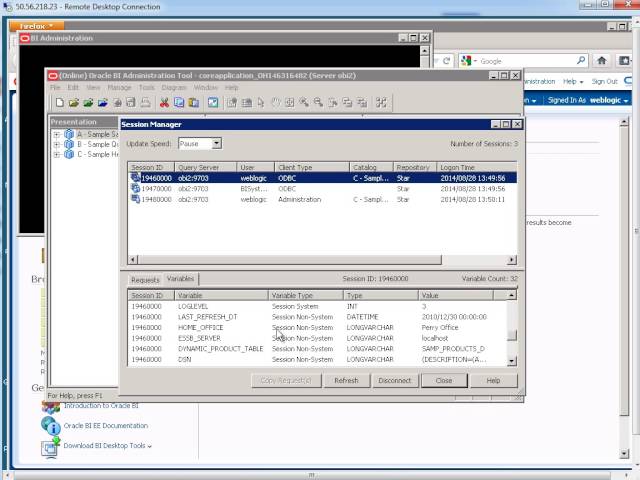Click the green open-folder toolbar icon
The image size is (640, 480).
[x=88, y=102]
